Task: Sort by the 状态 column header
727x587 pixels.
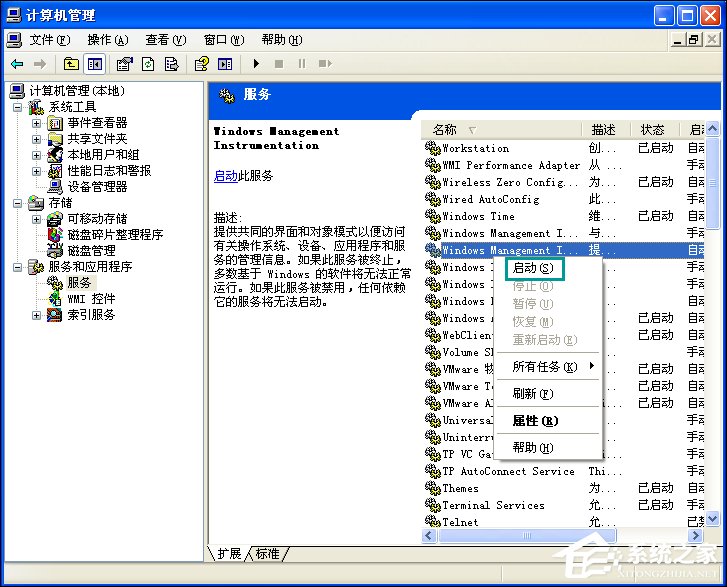Action: (x=653, y=130)
